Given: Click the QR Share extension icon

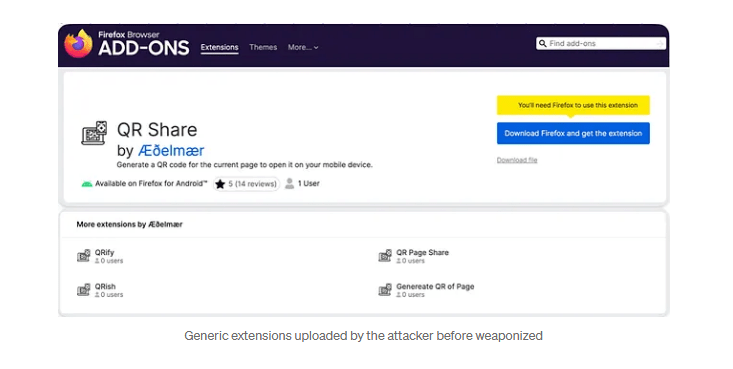Looking at the screenshot, I should pos(94,133).
